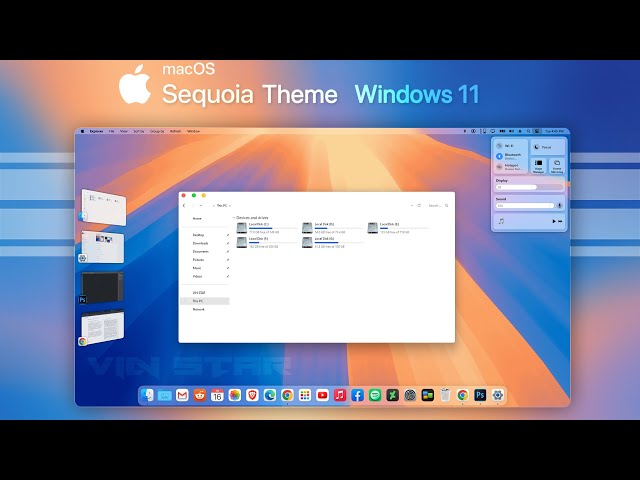Adjust the Display brightness slider
The width and height of the screenshot is (640, 480).
(529, 187)
